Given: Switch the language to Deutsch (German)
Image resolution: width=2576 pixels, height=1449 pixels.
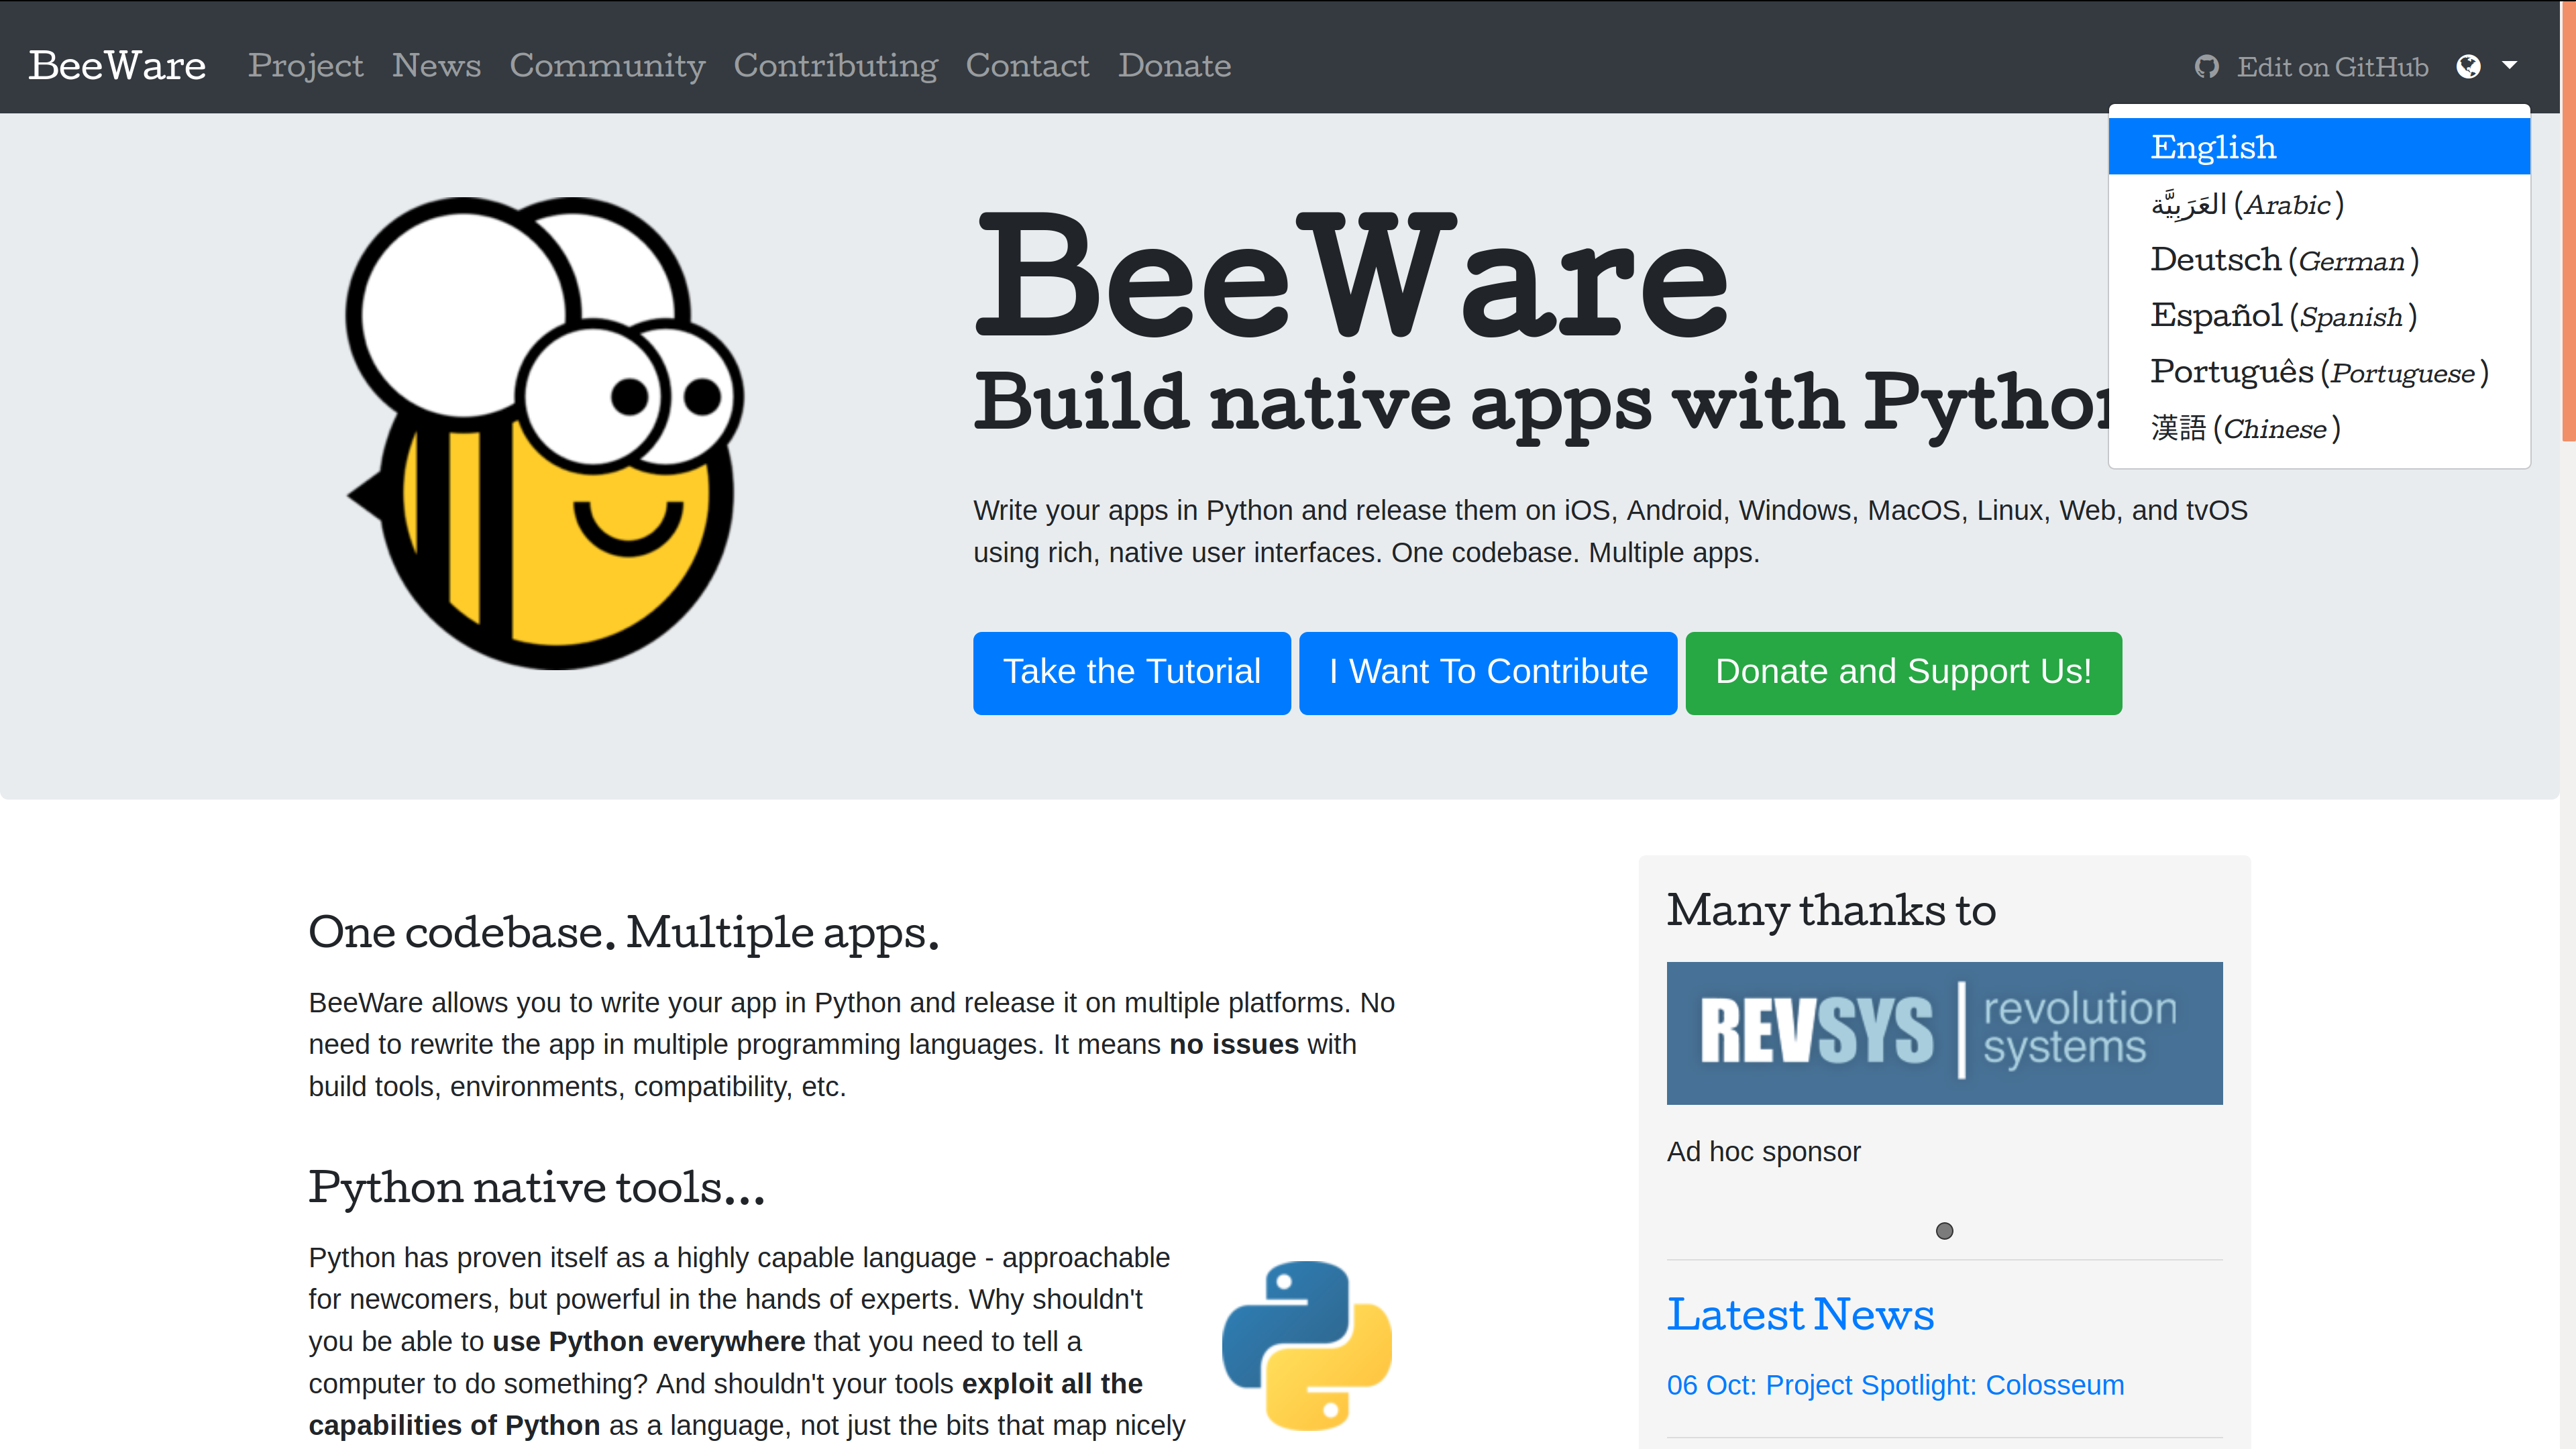Looking at the screenshot, I should coord(2284,260).
